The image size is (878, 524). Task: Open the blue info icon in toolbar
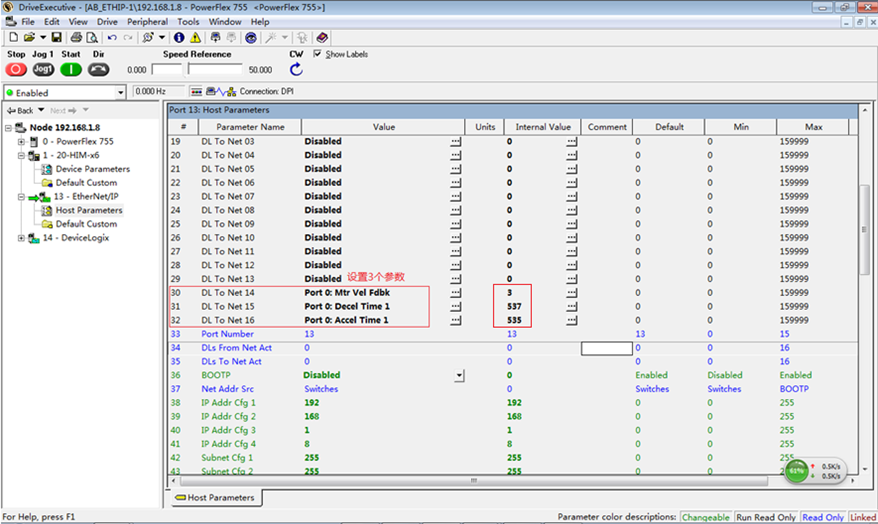pyautogui.click(x=179, y=37)
